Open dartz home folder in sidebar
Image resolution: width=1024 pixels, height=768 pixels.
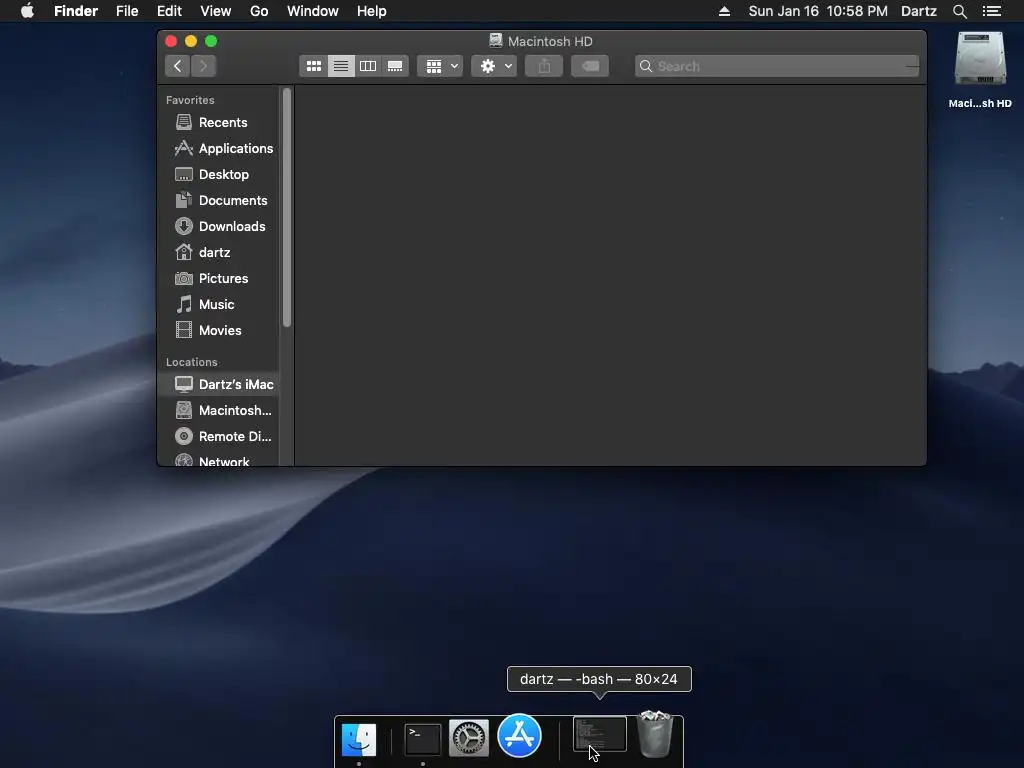click(218, 252)
